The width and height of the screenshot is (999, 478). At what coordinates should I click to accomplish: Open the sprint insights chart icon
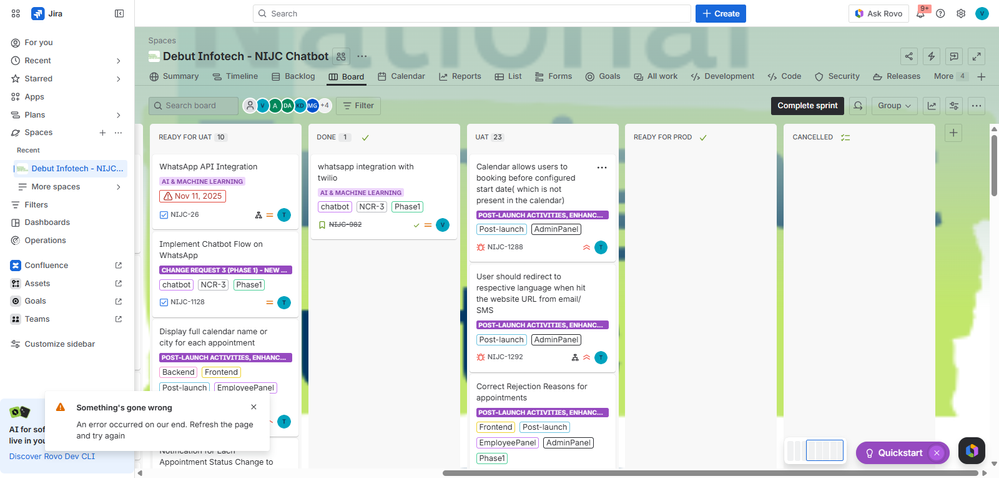pos(931,106)
